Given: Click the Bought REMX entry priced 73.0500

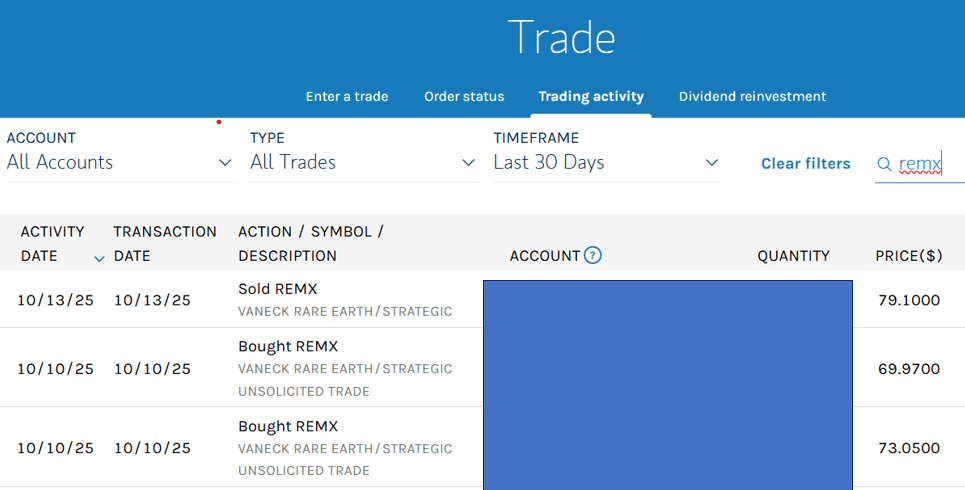Looking at the screenshot, I should (x=288, y=426).
